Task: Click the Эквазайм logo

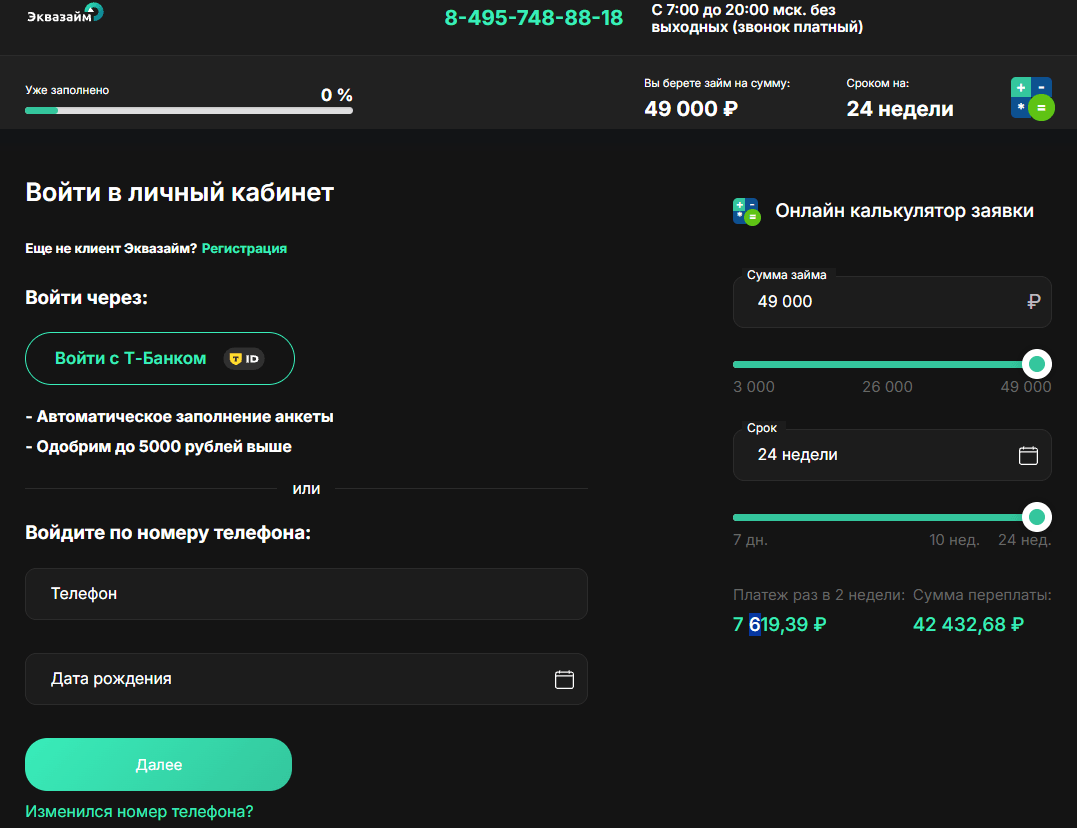Action: [65, 14]
